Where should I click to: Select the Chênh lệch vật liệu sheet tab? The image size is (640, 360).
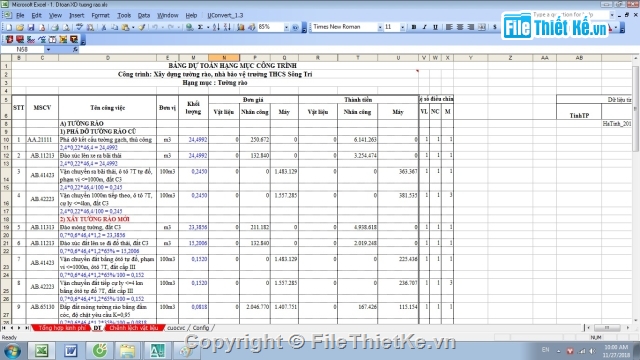pos(133,328)
